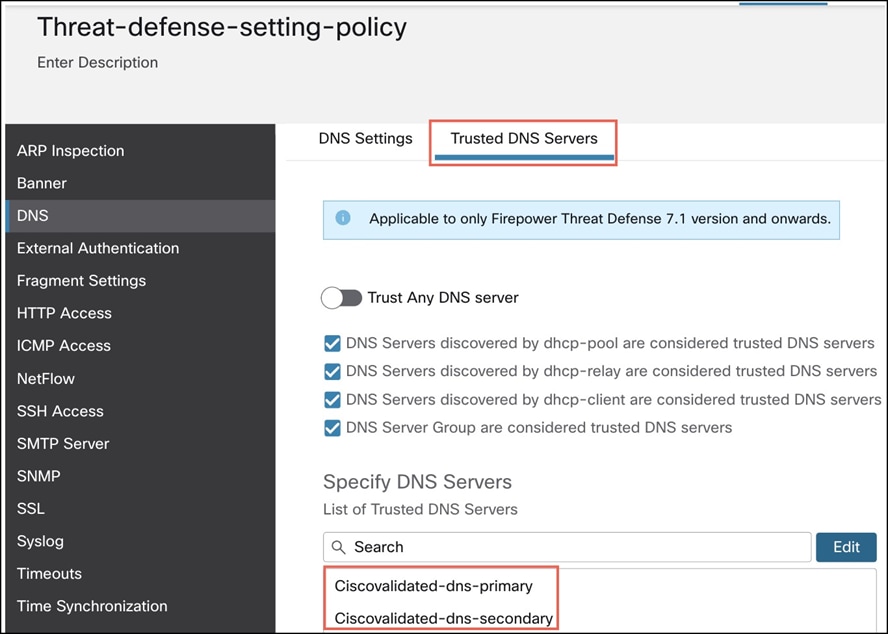Toggle Trust Any DNS server switch

point(341,298)
